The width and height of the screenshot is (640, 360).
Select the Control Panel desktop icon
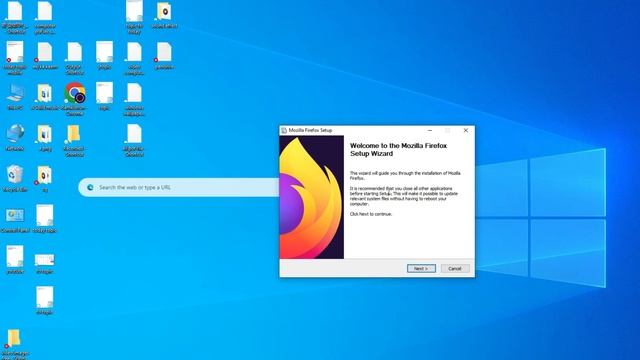coord(15,220)
